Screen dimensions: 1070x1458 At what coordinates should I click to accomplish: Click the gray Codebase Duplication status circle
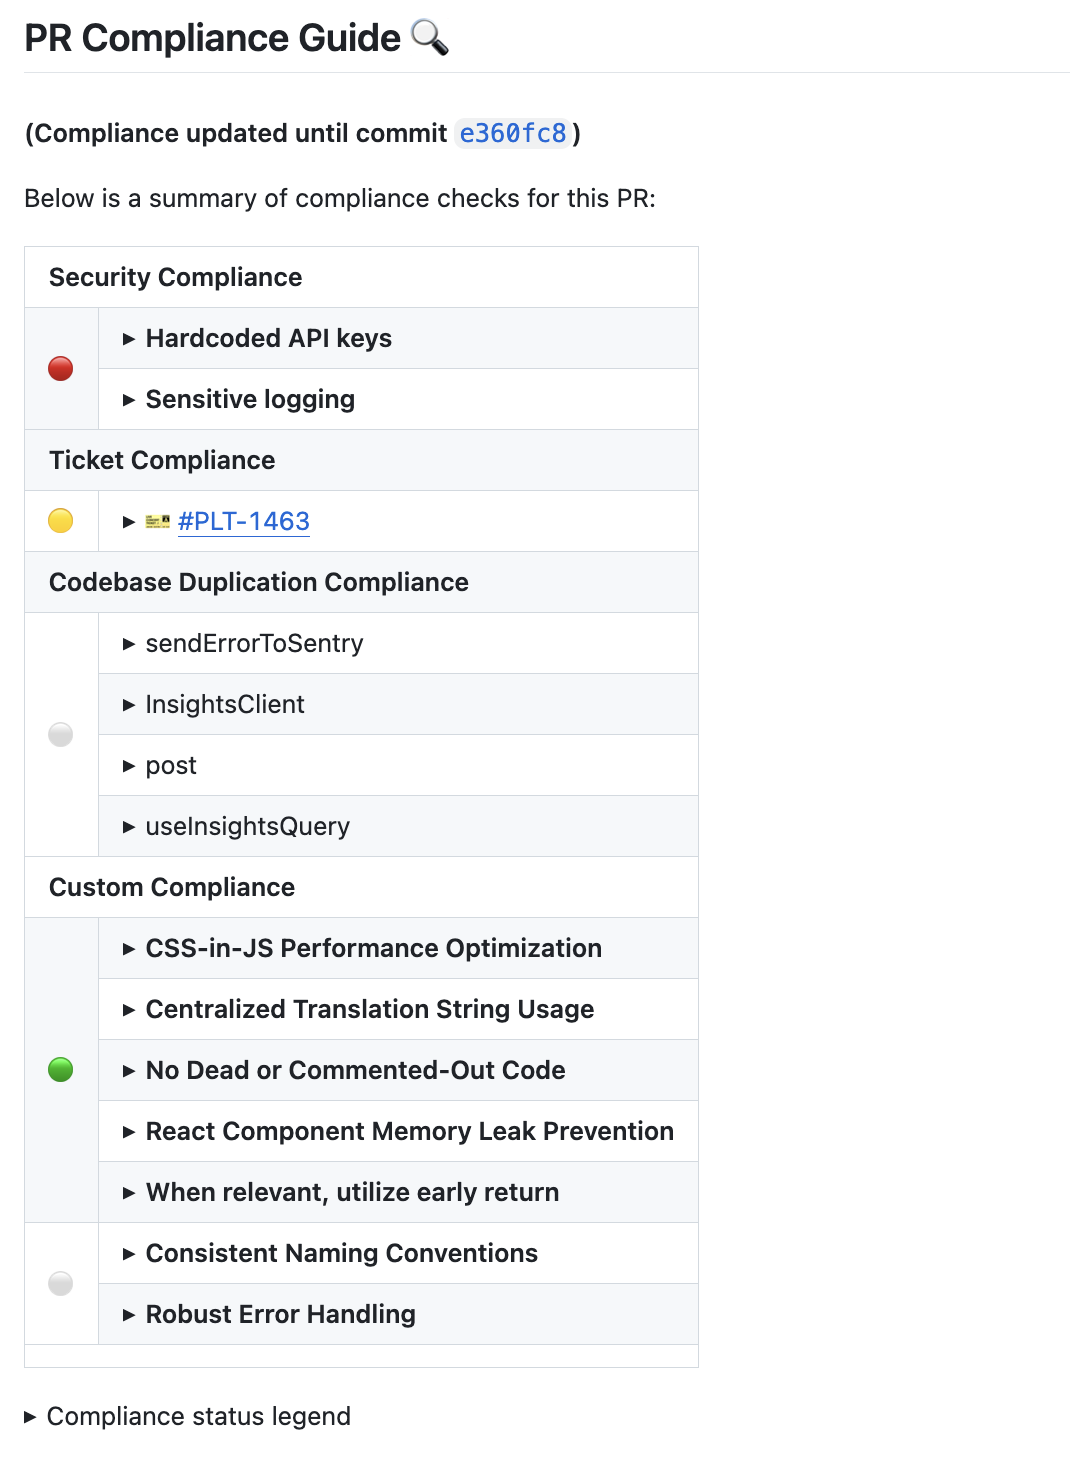[61, 735]
